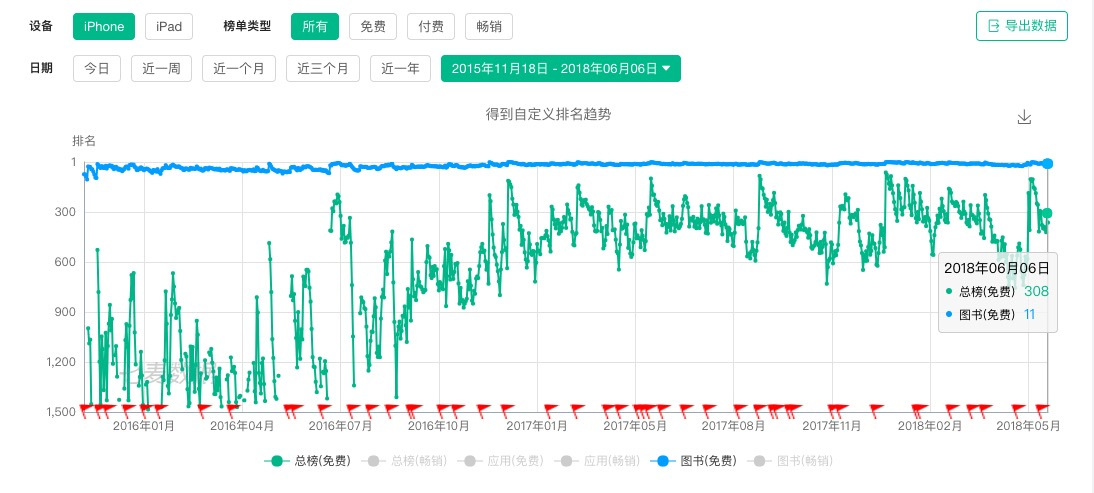The width and height of the screenshot is (1094, 493).
Task: Select the 近一个月 date range
Action: click(238, 68)
